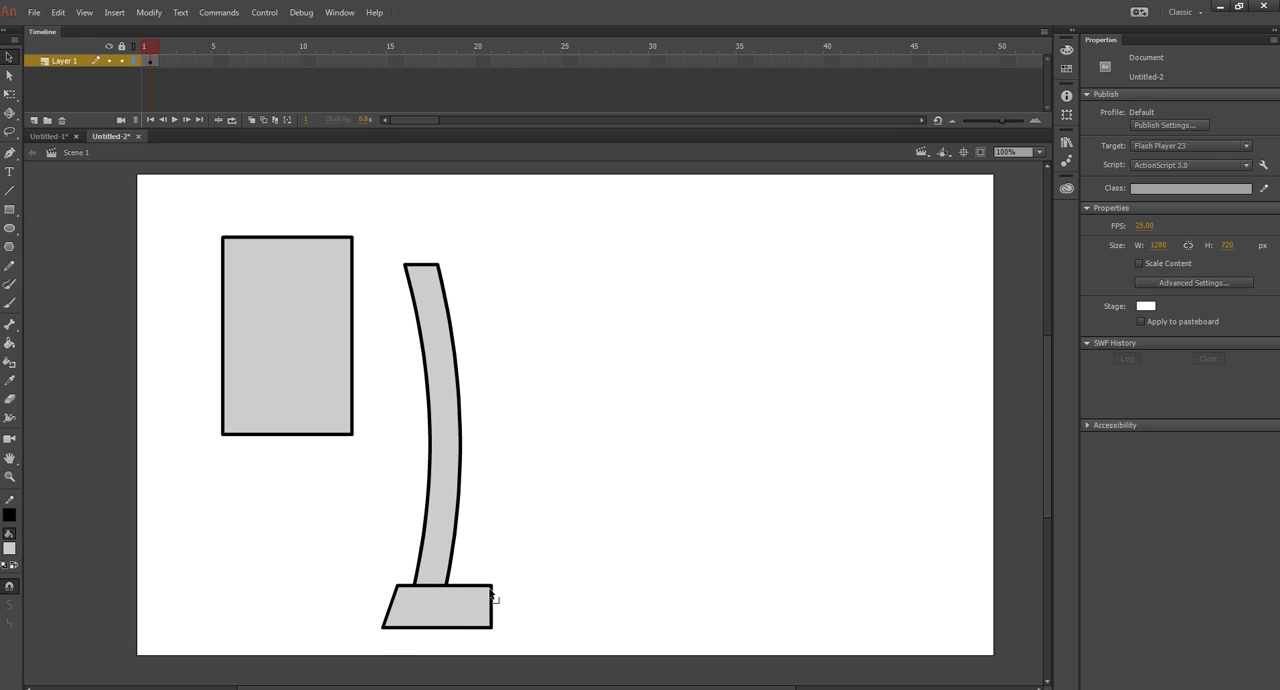Select the Camera tool in toolbox
1280x690 pixels.
click(x=9, y=439)
